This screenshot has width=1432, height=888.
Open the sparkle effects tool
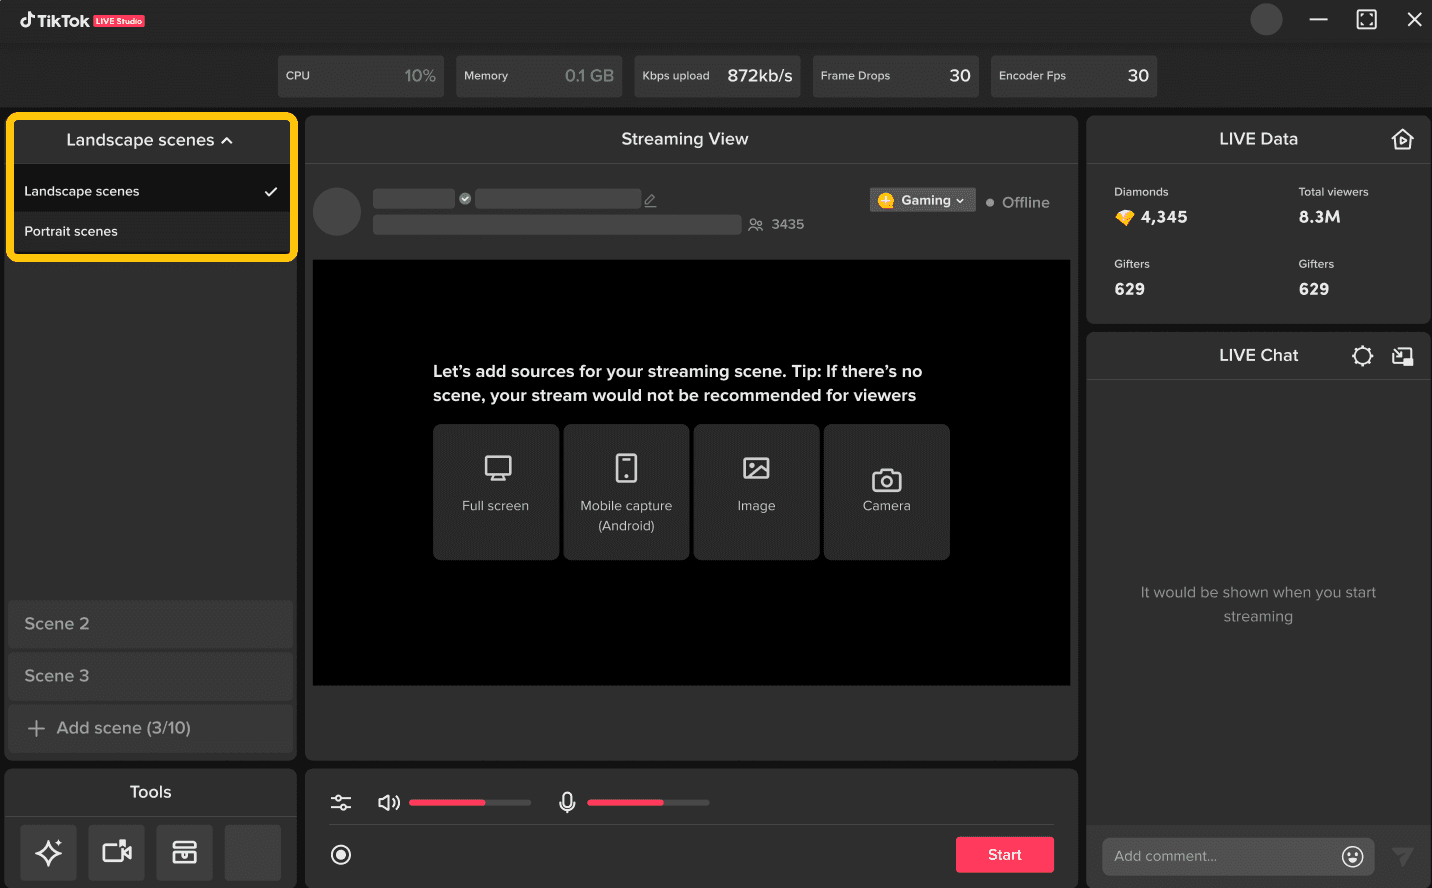click(48, 852)
